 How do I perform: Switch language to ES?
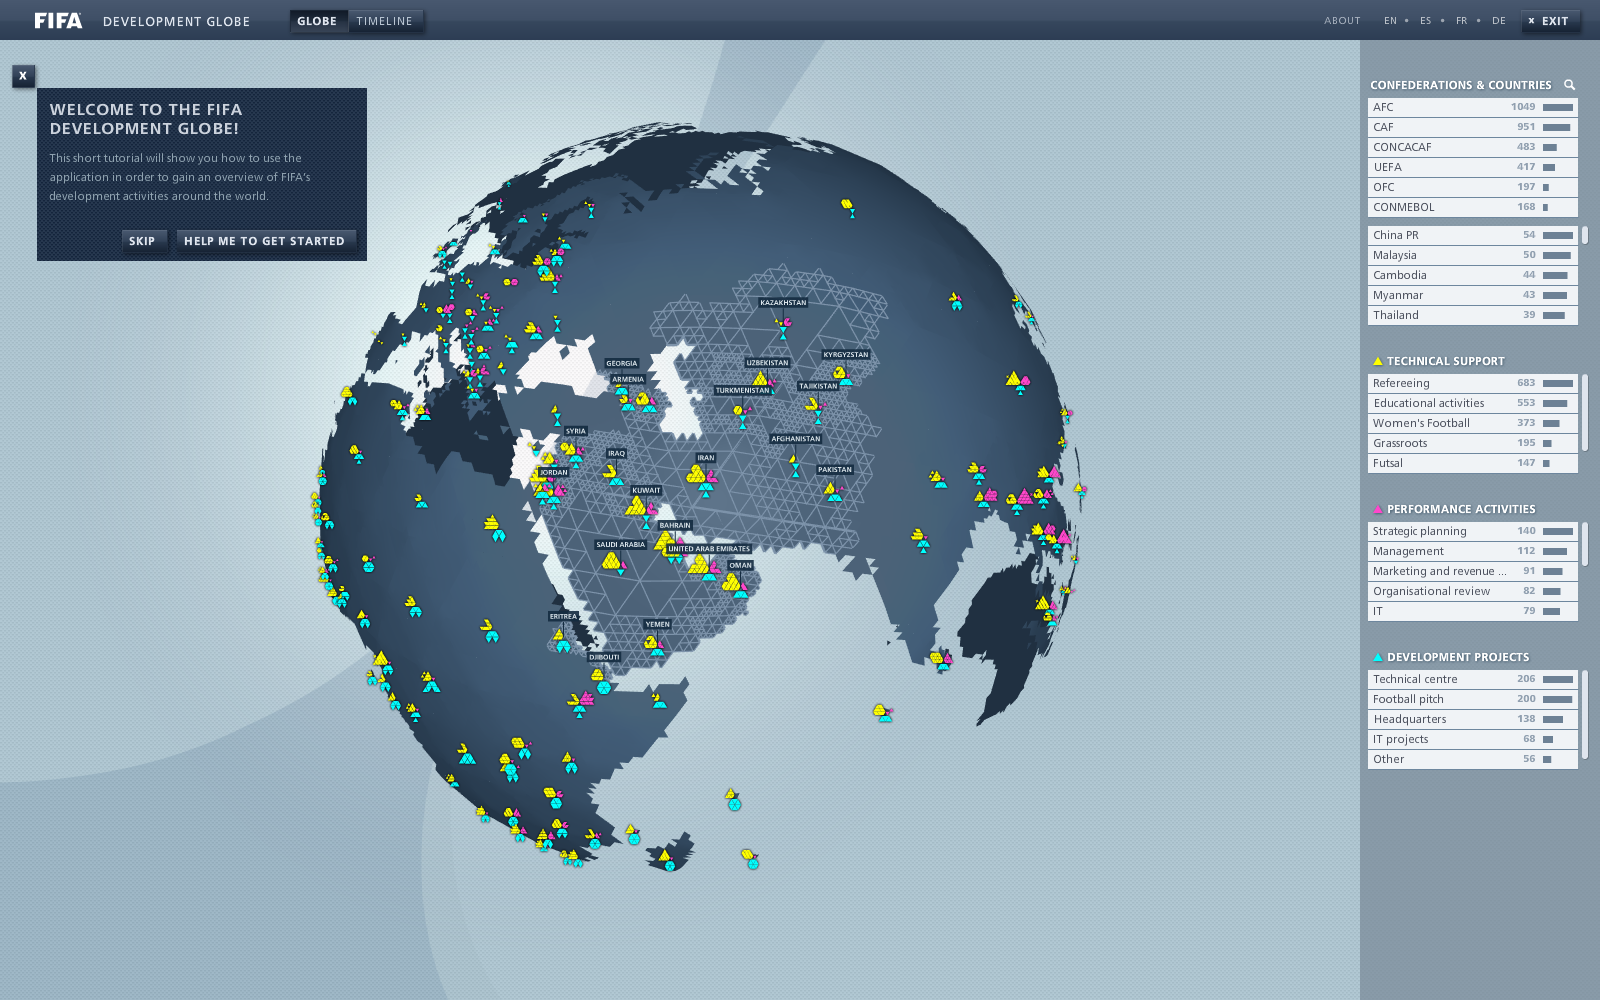[1425, 21]
